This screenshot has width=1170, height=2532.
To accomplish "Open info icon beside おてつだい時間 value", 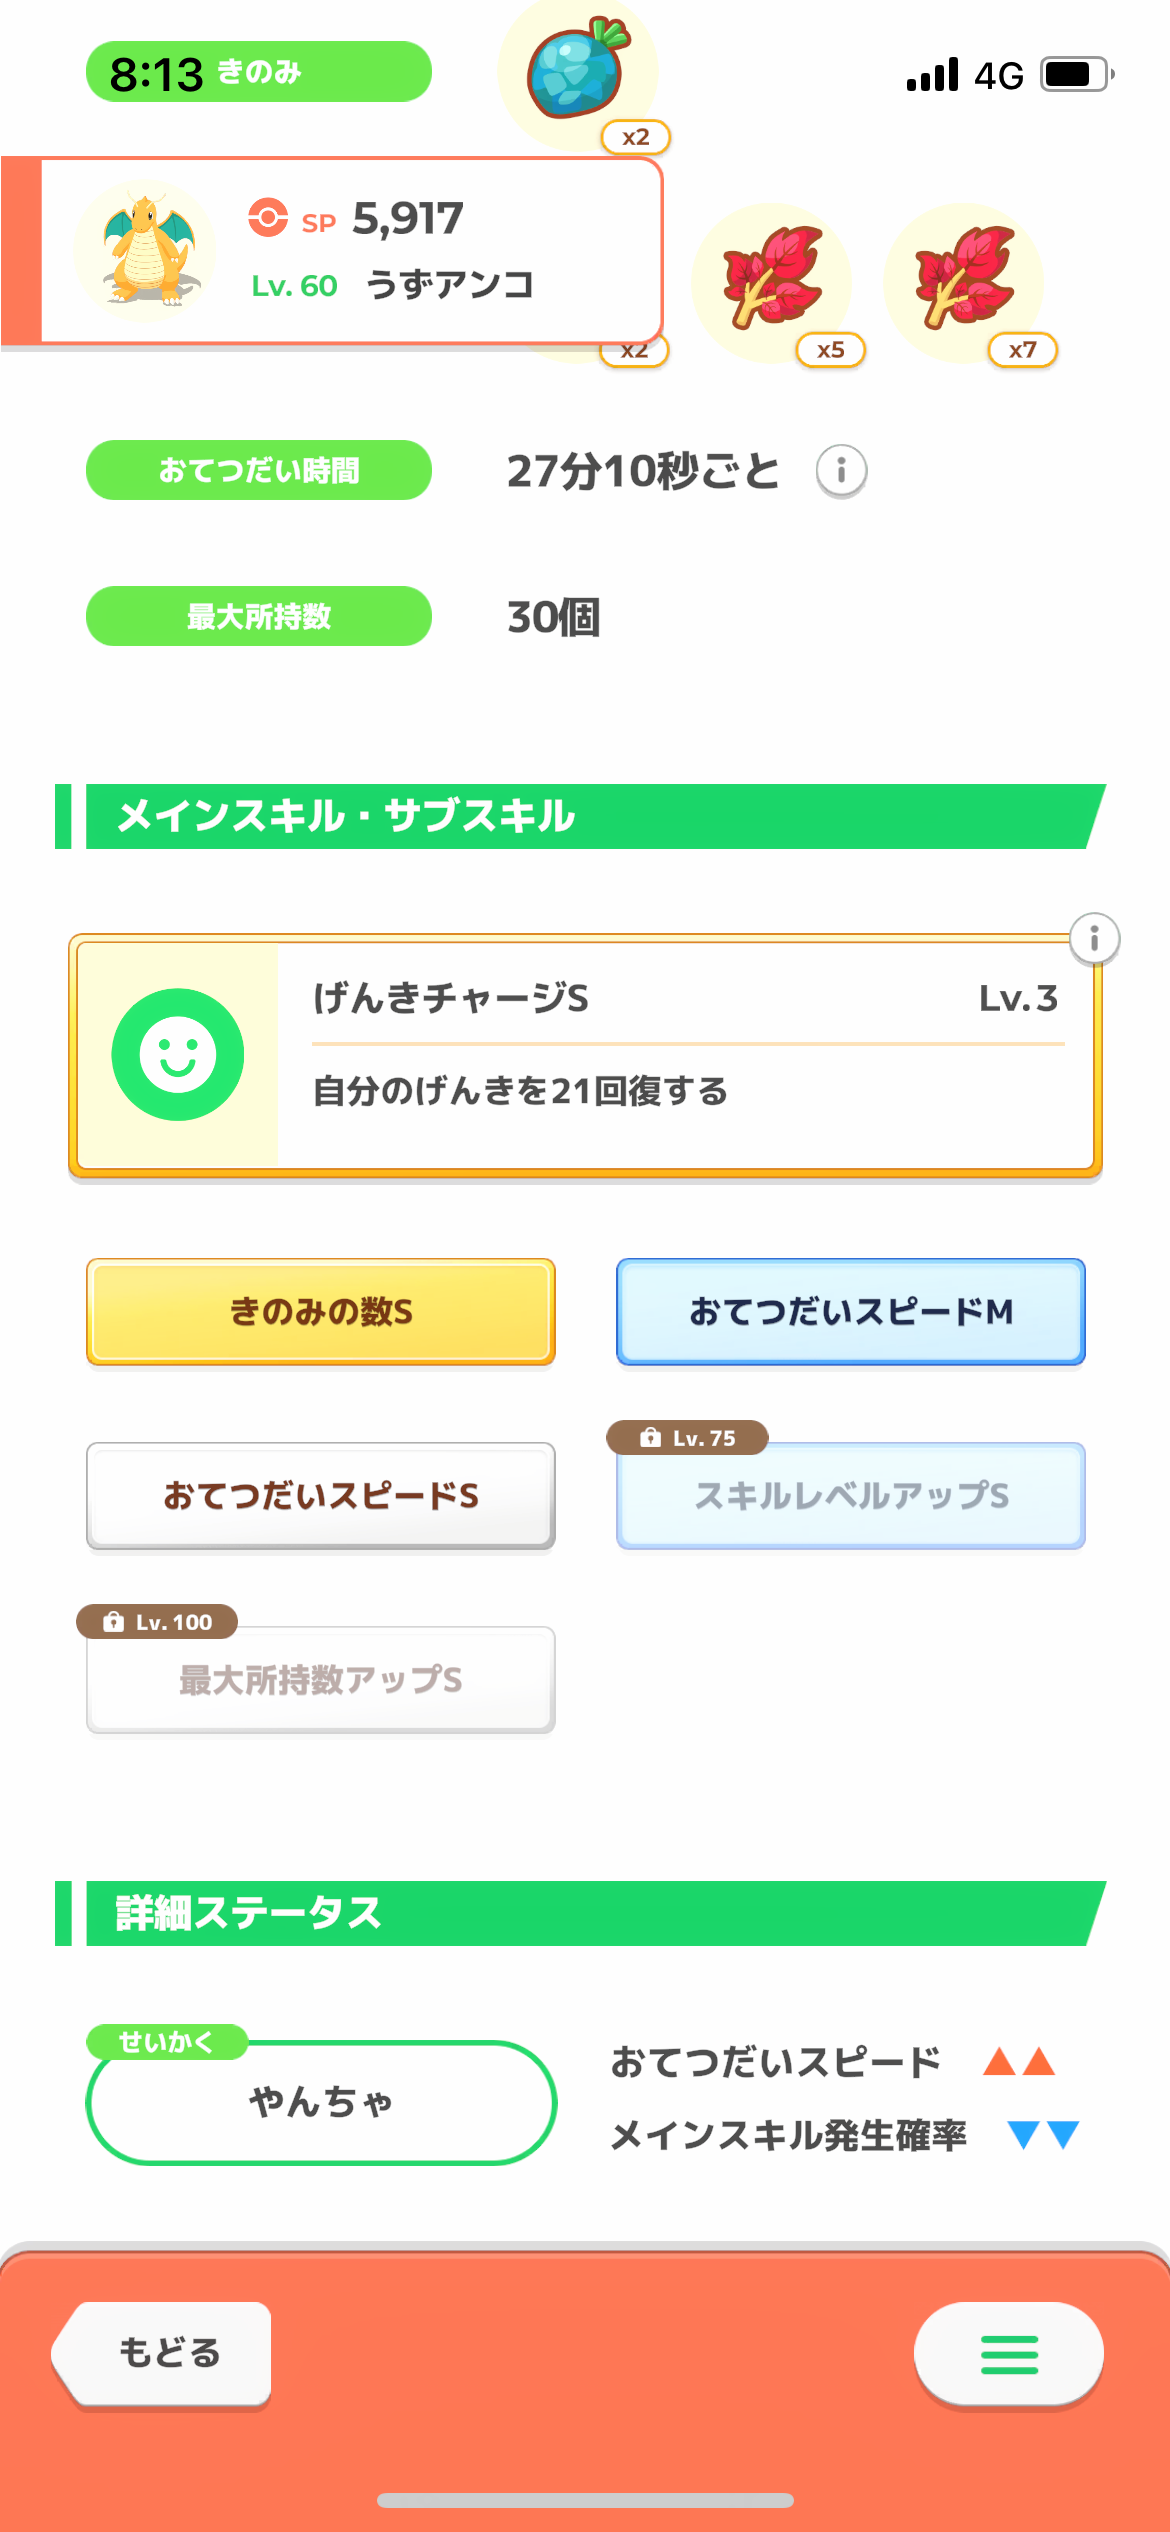I will pos(841,471).
